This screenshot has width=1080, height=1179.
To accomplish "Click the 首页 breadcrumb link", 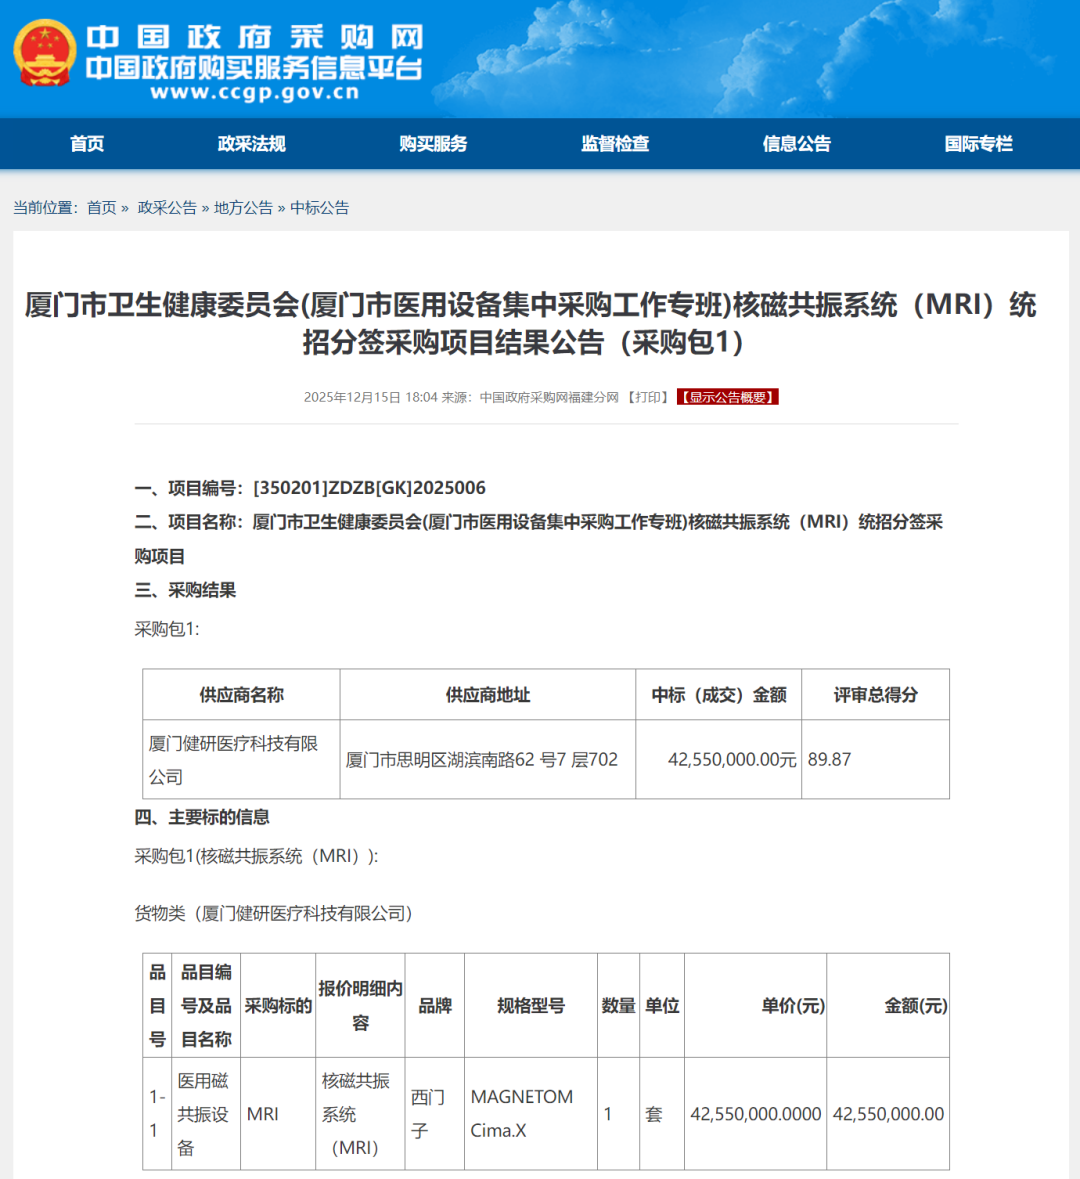I will click(x=102, y=208).
